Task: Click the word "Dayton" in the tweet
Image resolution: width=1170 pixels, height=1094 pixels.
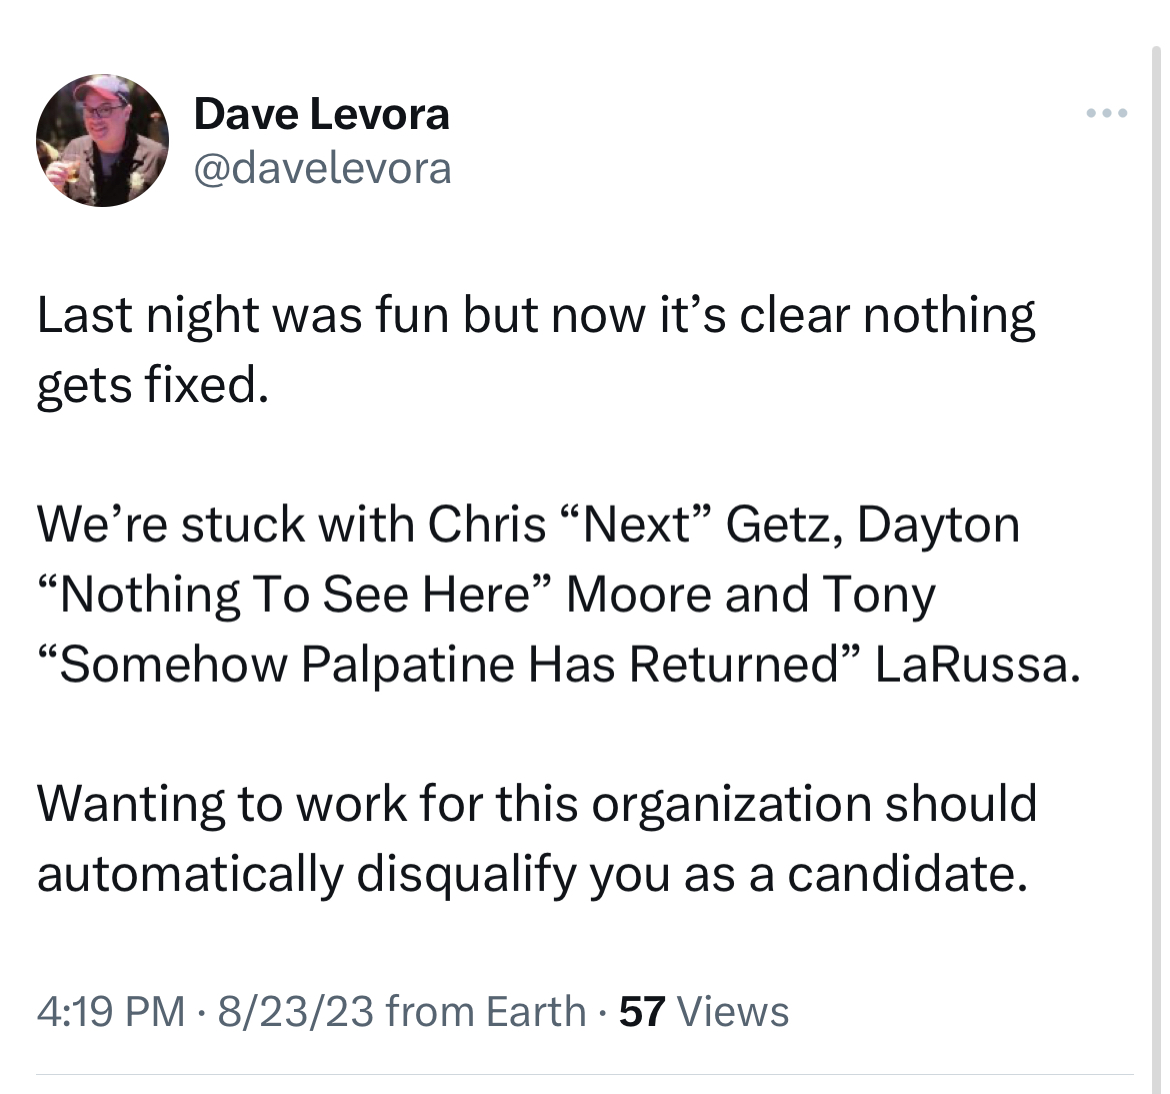Action: coord(938,526)
